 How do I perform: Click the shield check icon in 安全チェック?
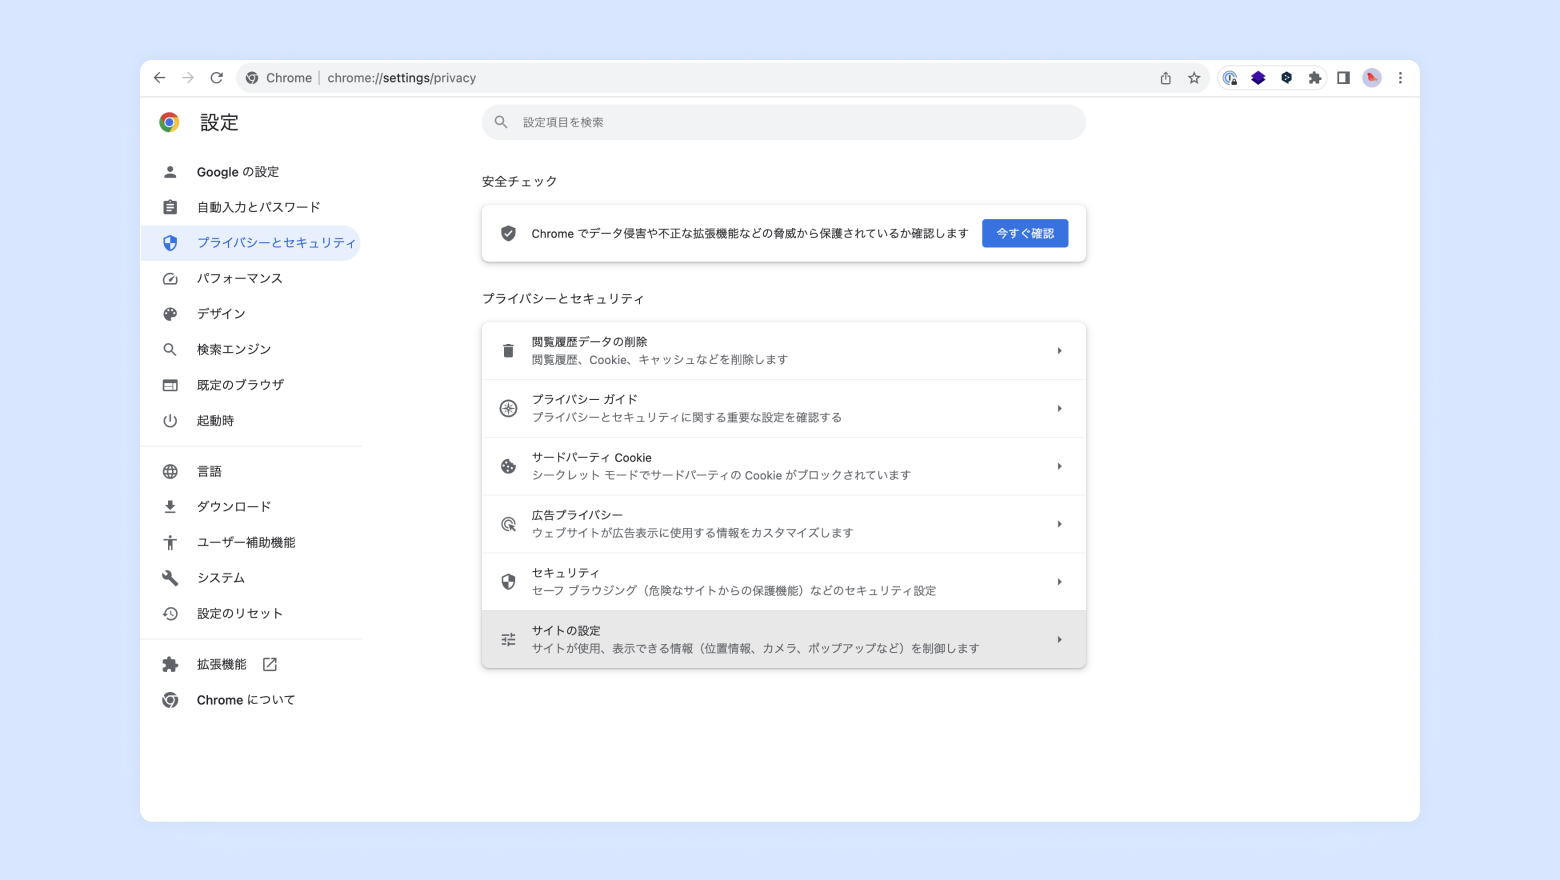[x=508, y=233]
